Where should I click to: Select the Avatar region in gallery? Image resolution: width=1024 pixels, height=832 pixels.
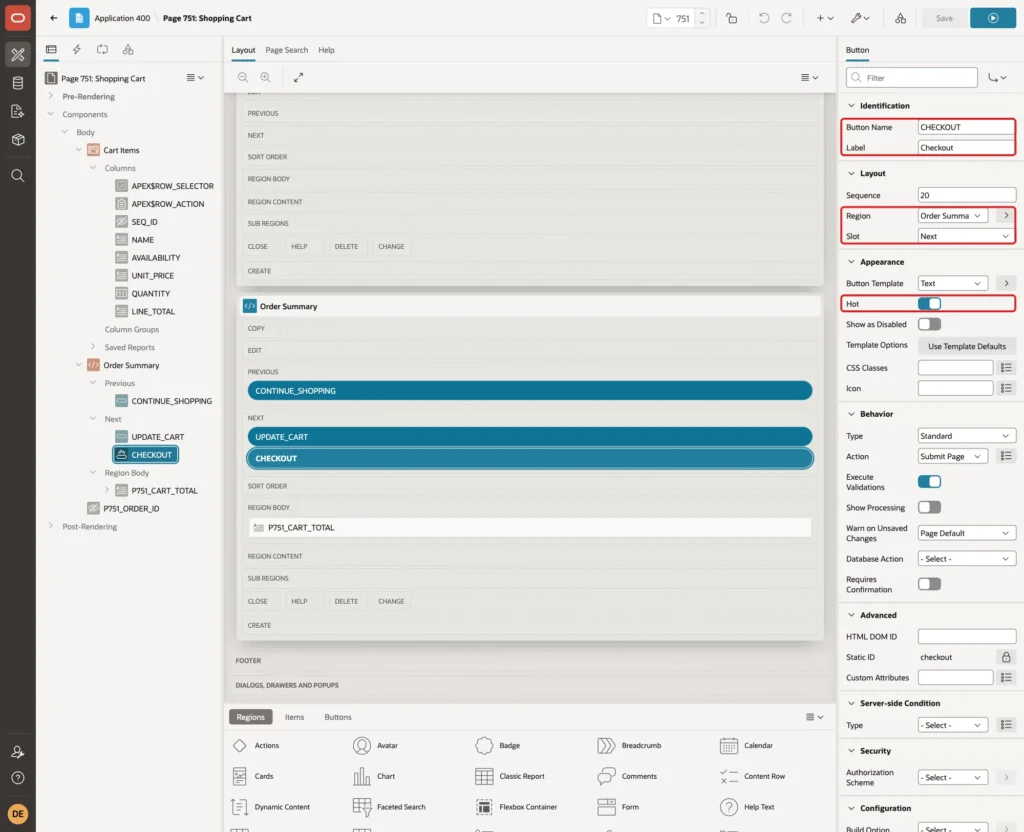[376, 745]
